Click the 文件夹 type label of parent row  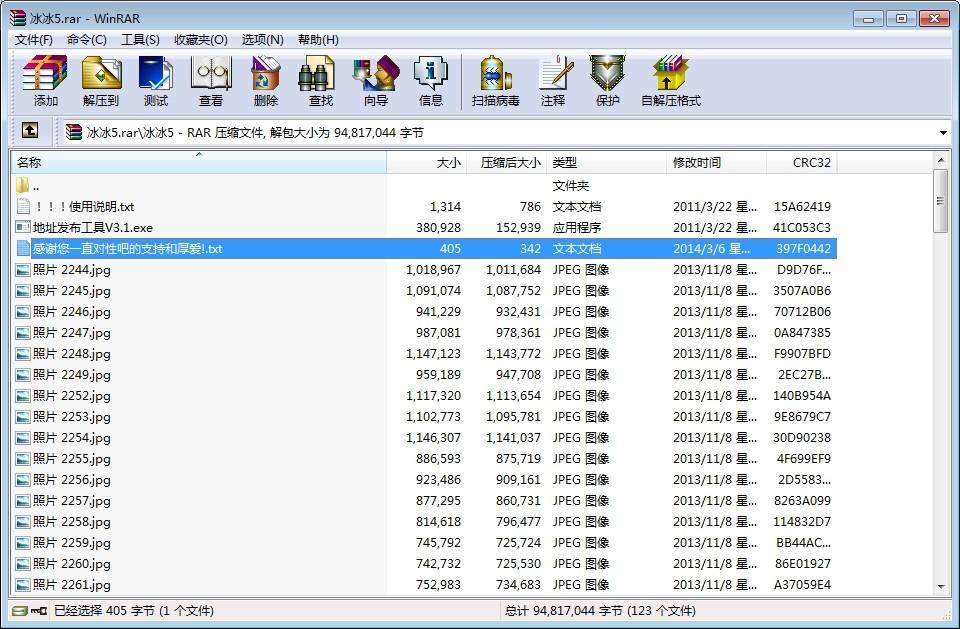(x=571, y=186)
